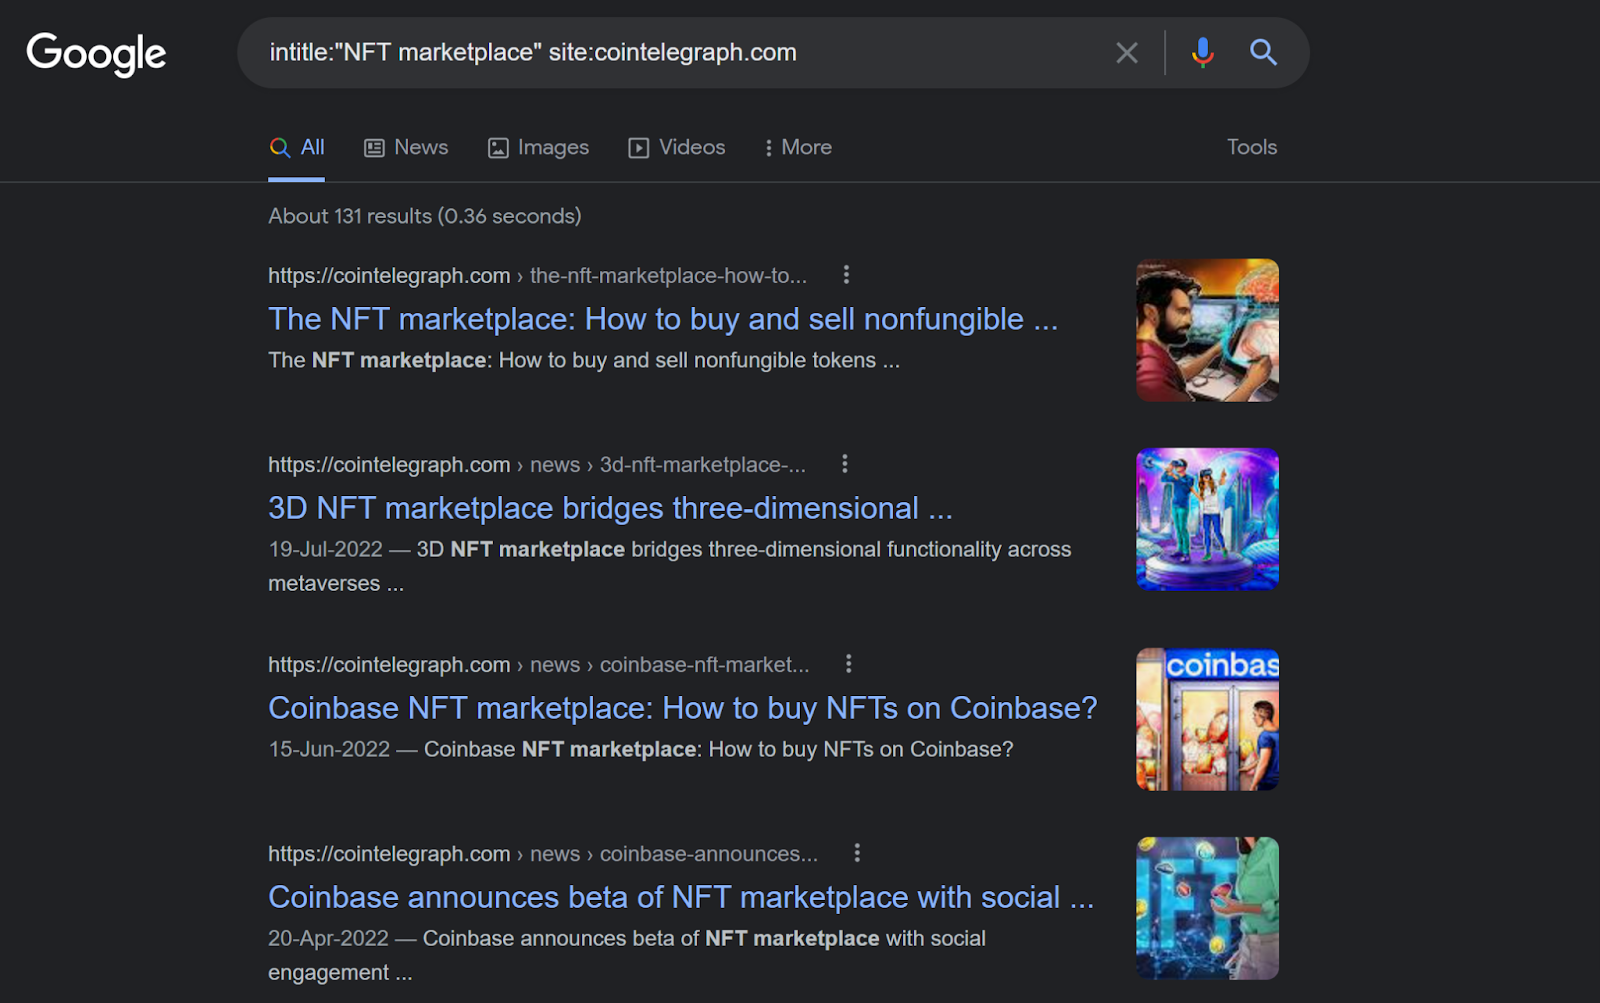The height and width of the screenshot is (1003, 1600).
Task: Click the URL path 'the-nft-marketplace-how-to...'
Action: coord(668,275)
